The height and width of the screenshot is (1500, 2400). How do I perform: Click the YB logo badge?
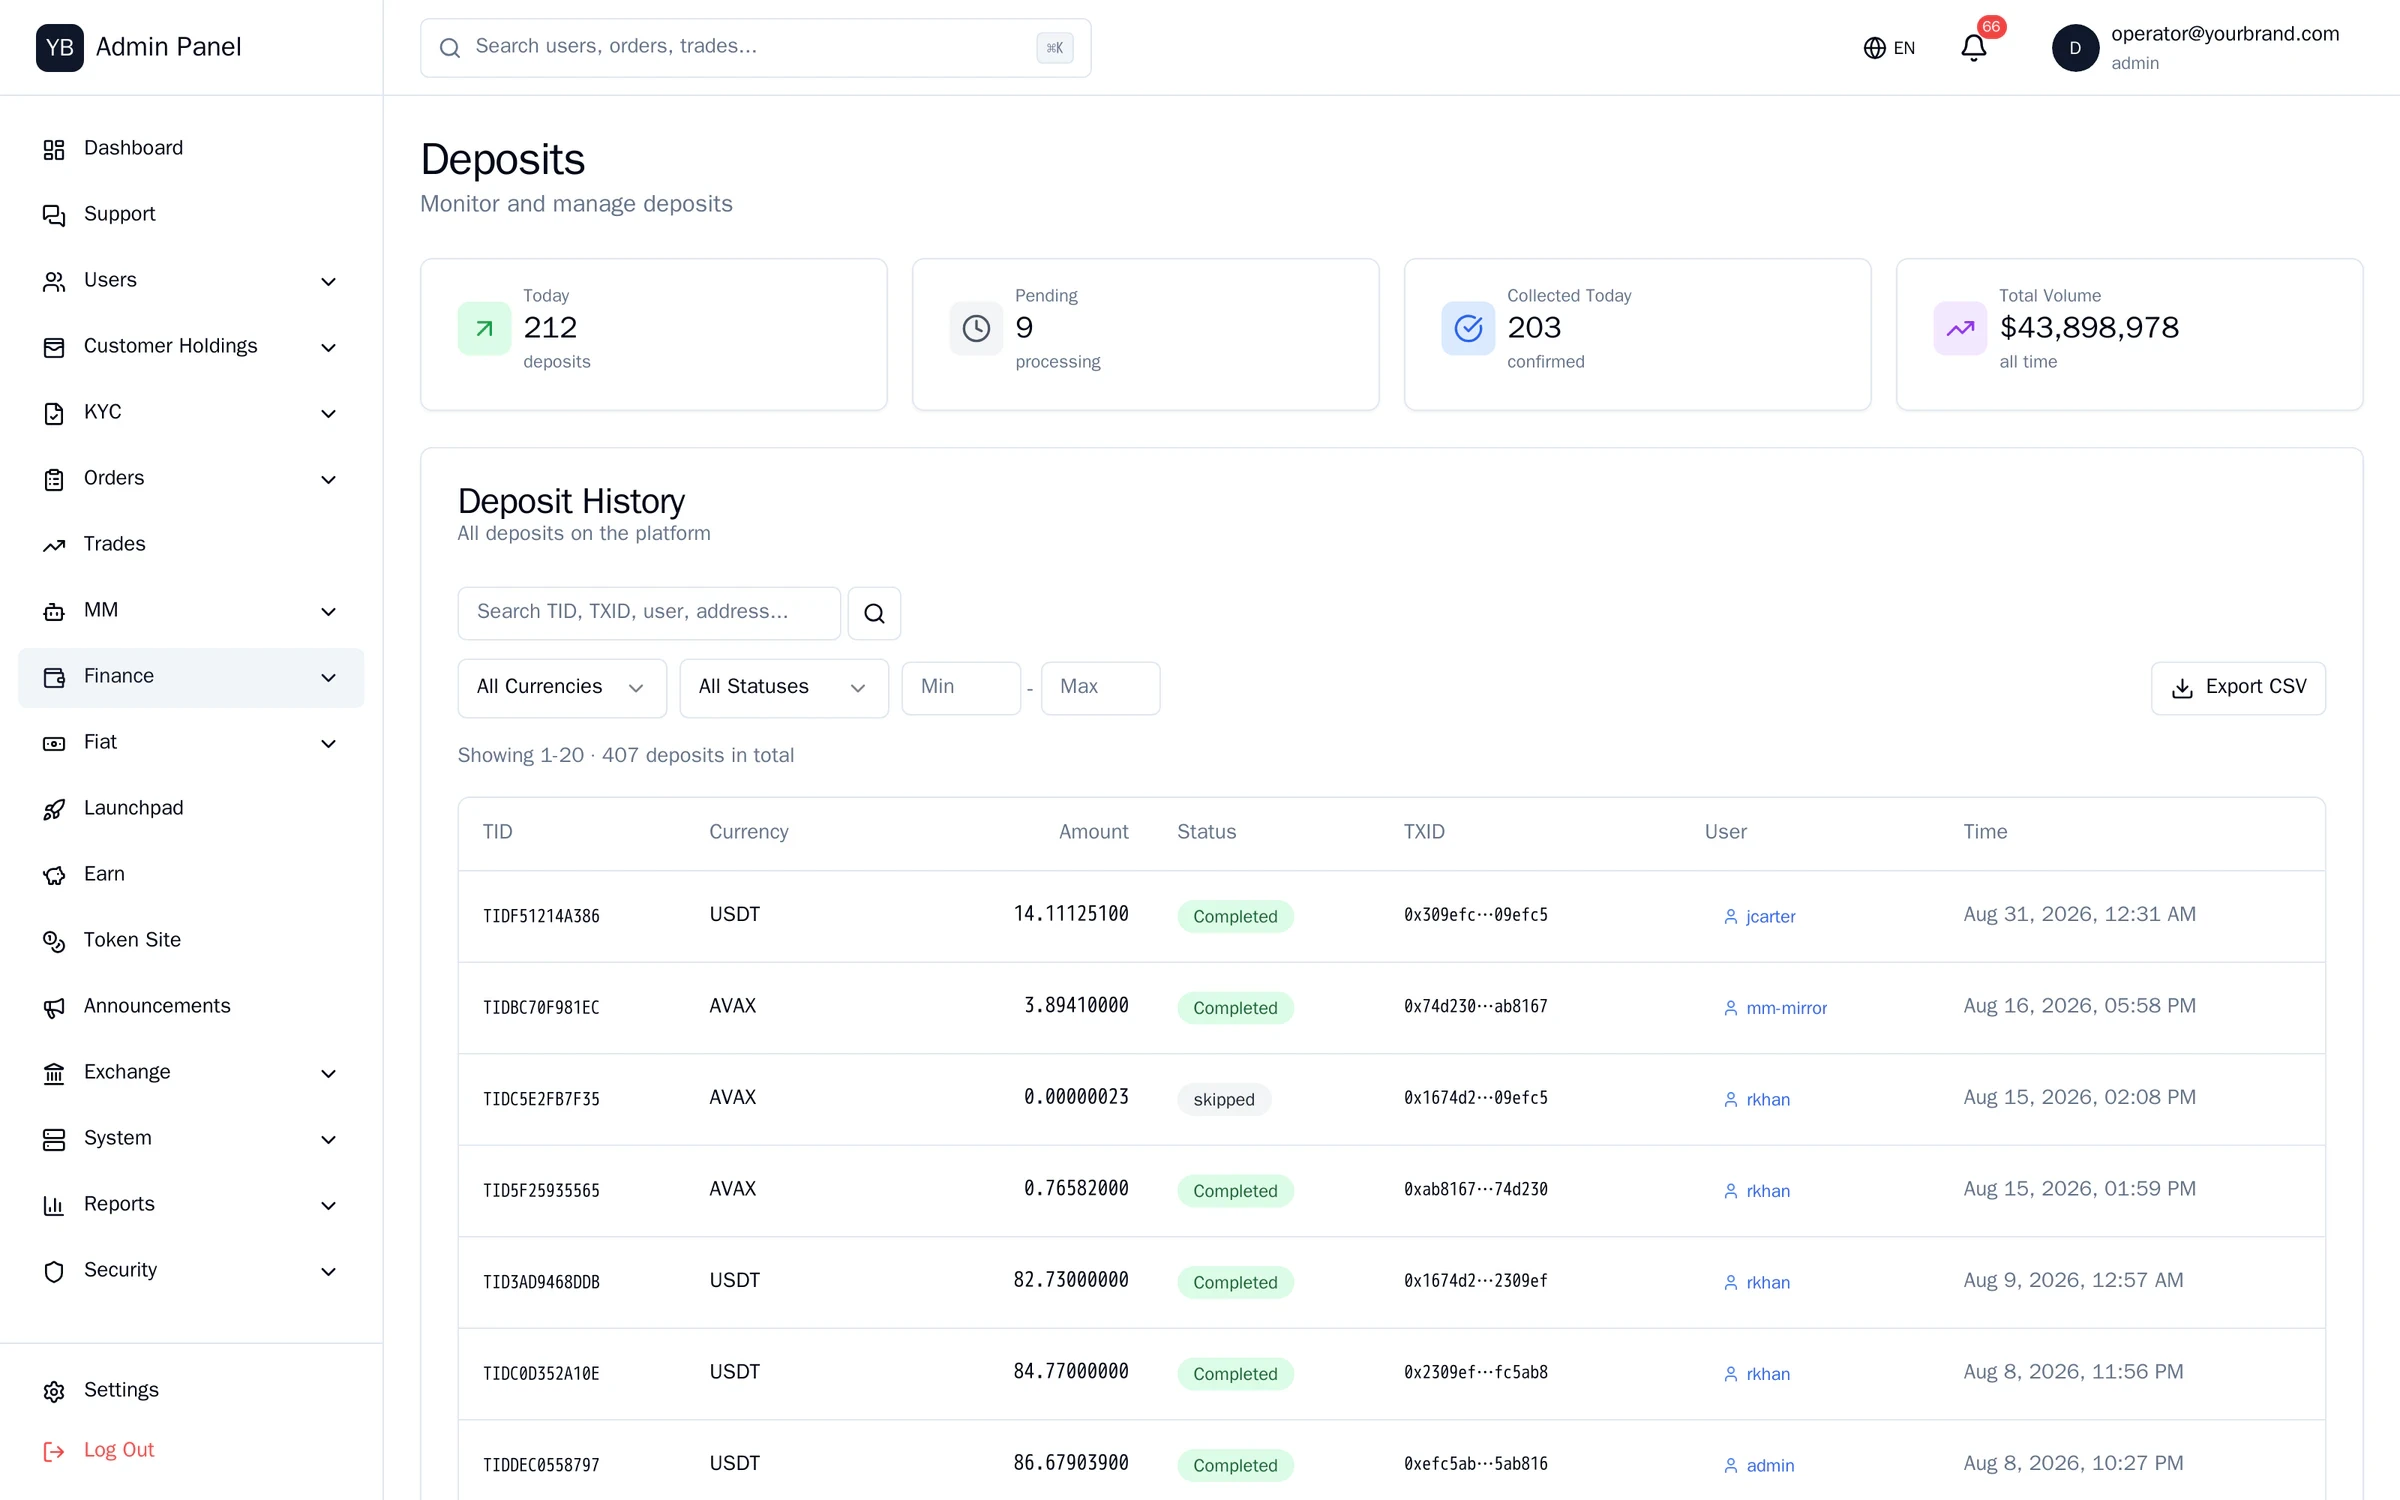tap(60, 48)
